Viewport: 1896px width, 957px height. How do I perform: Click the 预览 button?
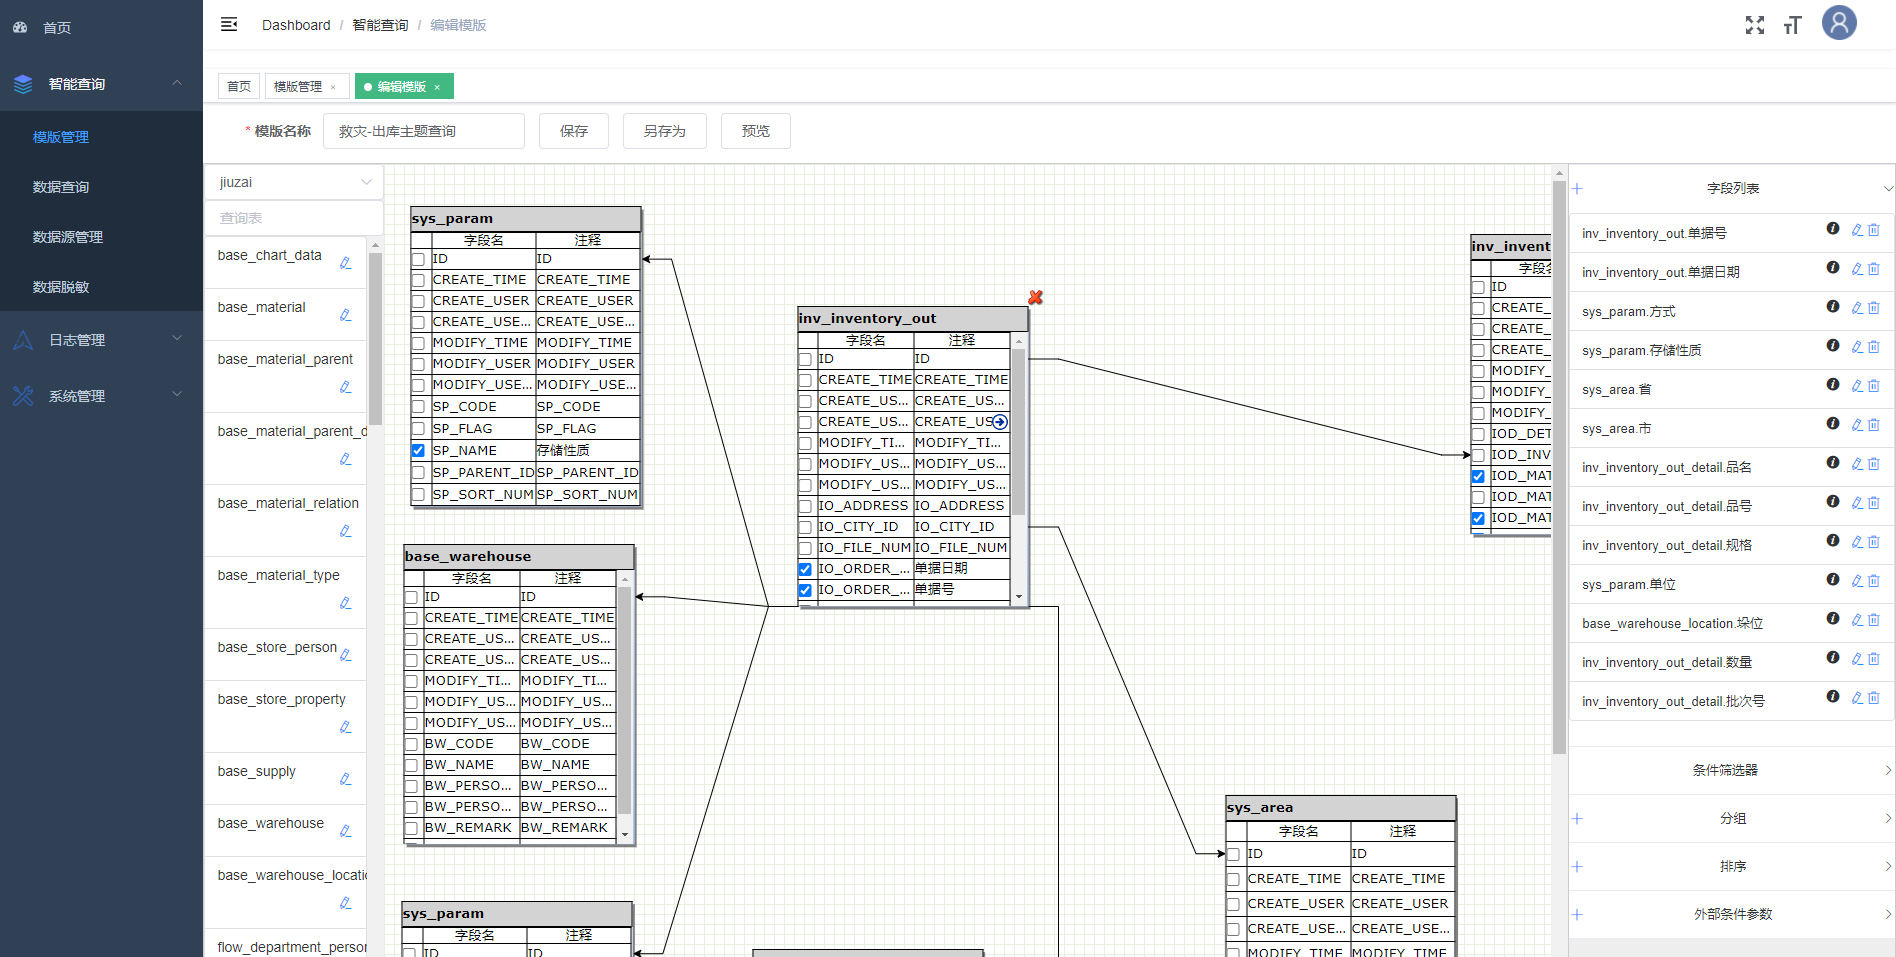click(x=756, y=131)
